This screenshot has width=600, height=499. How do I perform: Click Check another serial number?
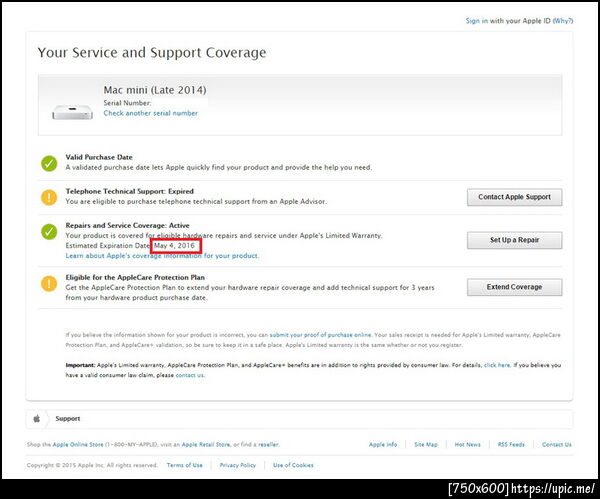coord(151,113)
